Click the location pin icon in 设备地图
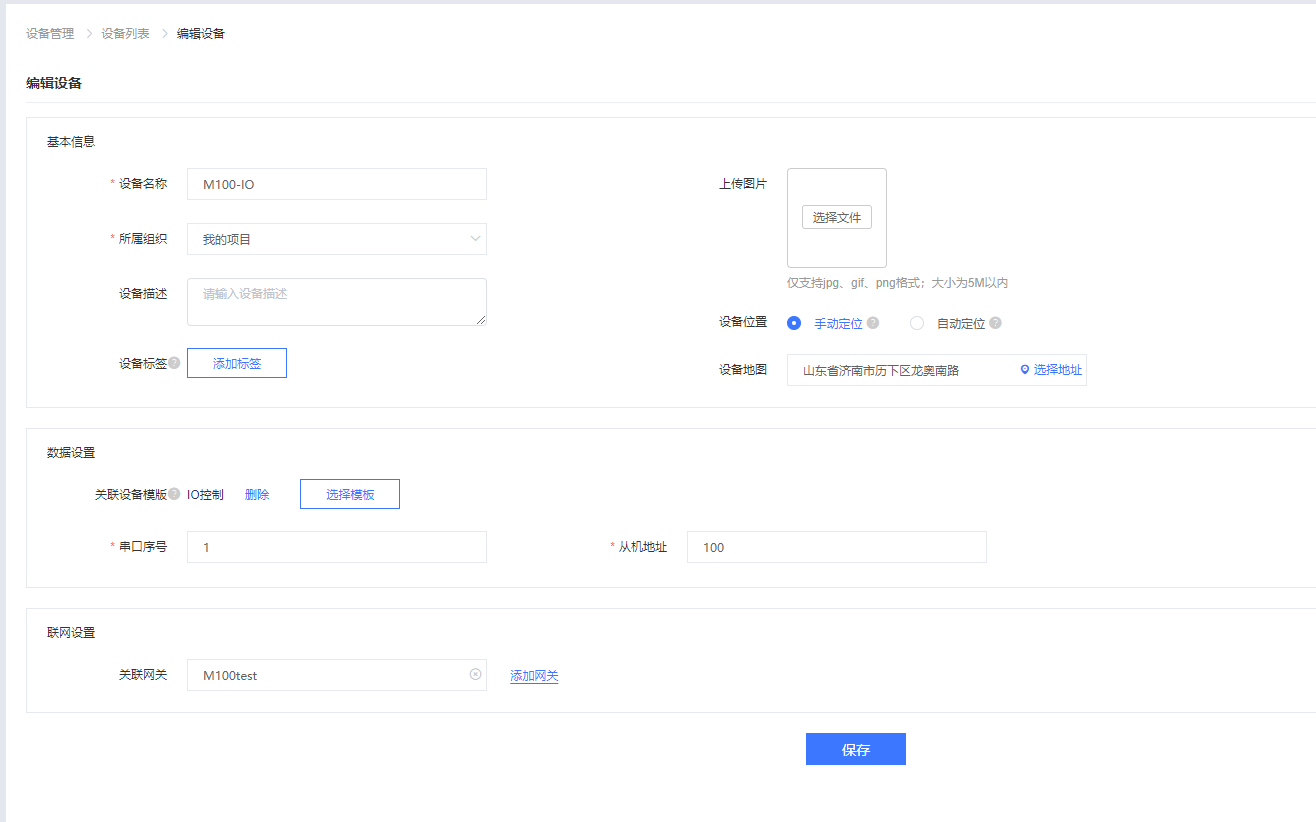Screen dimensions: 1316x822 point(1024,370)
